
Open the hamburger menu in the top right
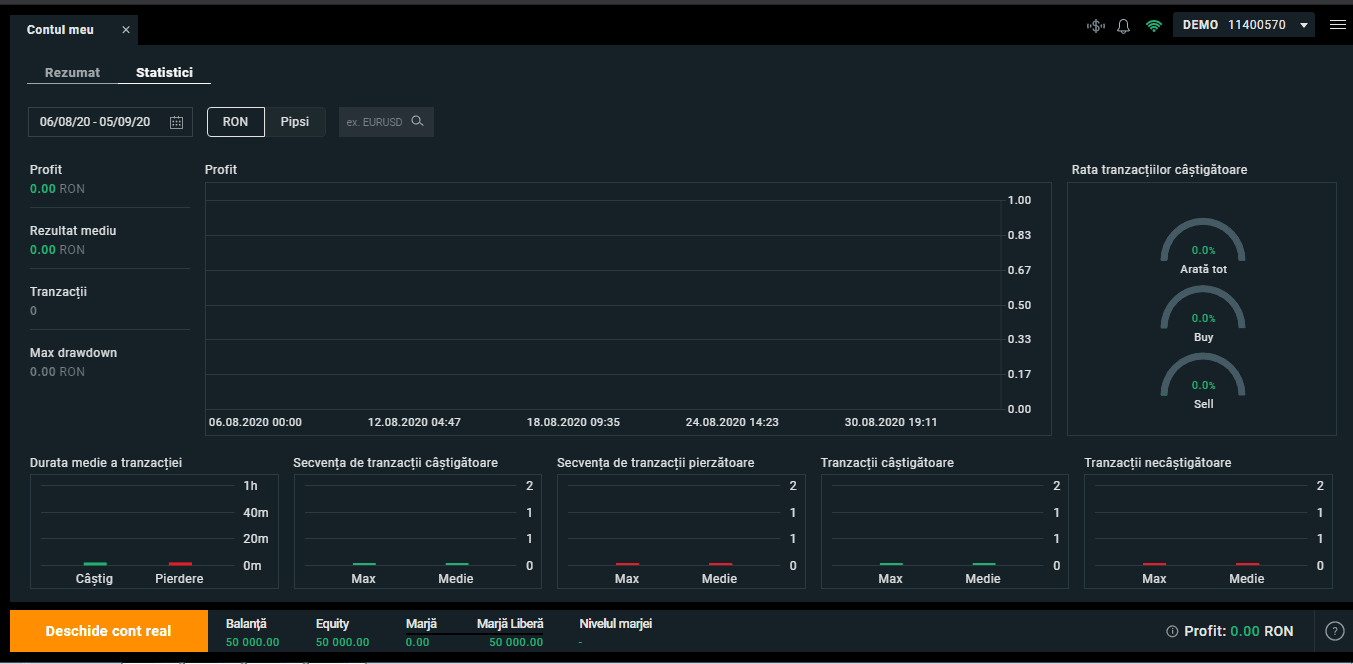coord(1338,25)
